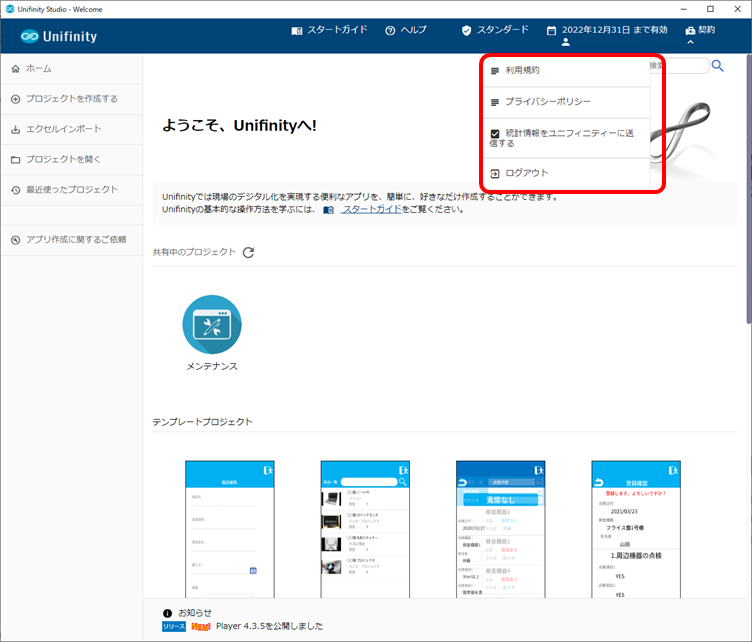Image resolution: width=752 pixels, height=642 pixels.
Task: Click the Unifinity logo in header
Action: pos(59,36)
